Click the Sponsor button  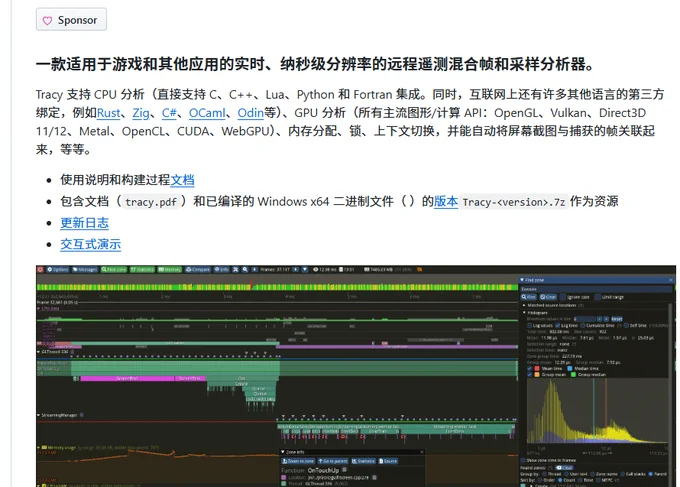click(x=72, y=20)
